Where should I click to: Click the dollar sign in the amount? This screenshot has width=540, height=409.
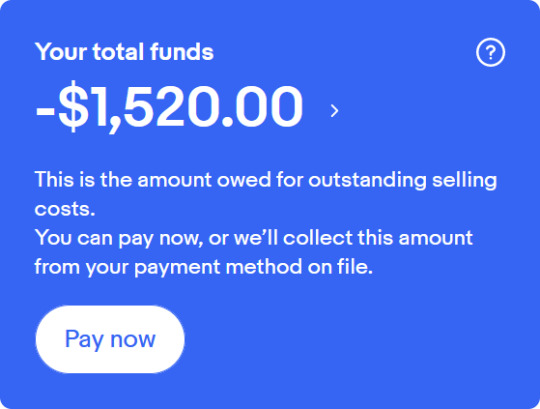click(73, 106)
